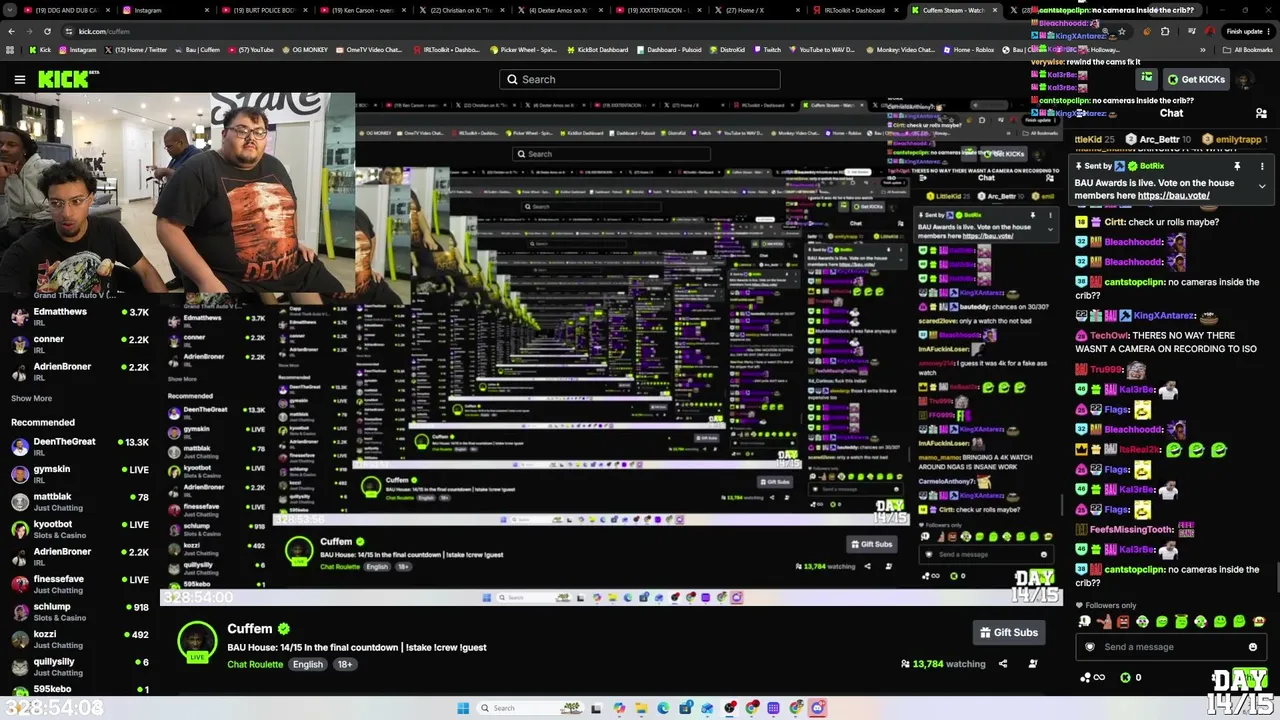Collapse the pinned message chevron
1280x720 pixels.
pos(1262,186)
